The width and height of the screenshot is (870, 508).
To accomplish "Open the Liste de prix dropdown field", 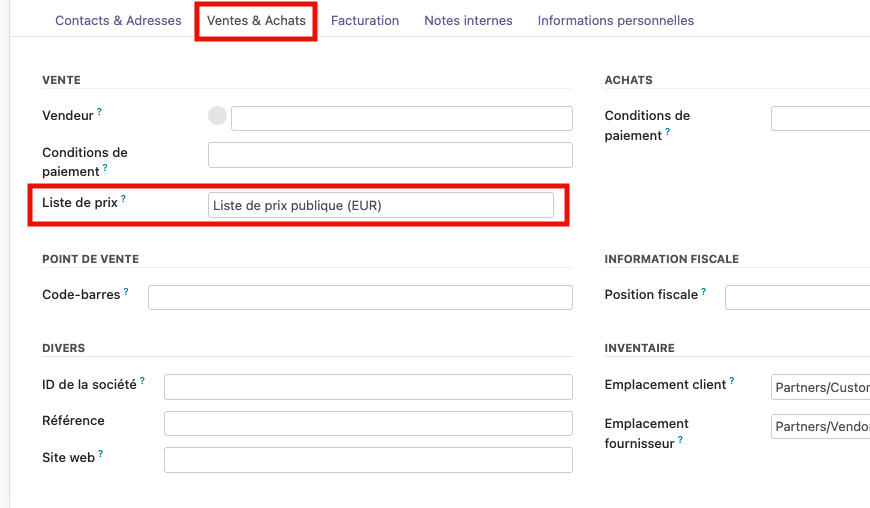I will (380, 205).
